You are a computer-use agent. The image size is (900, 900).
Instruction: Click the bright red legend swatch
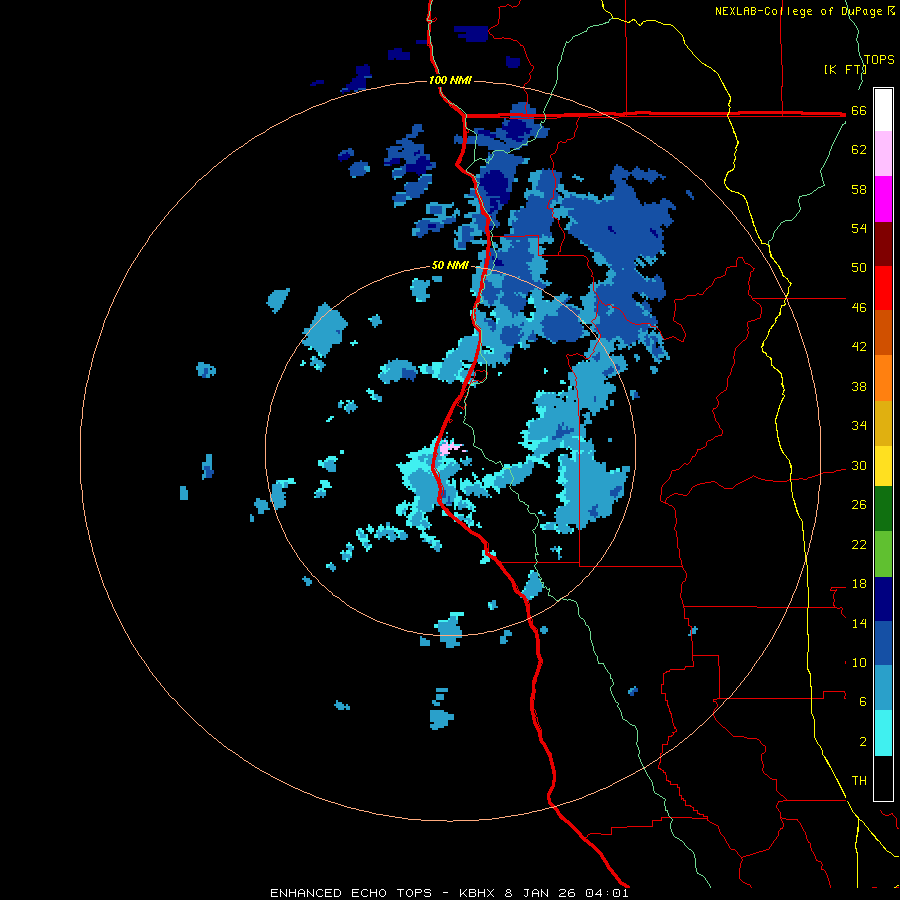(x=883, y=288)
